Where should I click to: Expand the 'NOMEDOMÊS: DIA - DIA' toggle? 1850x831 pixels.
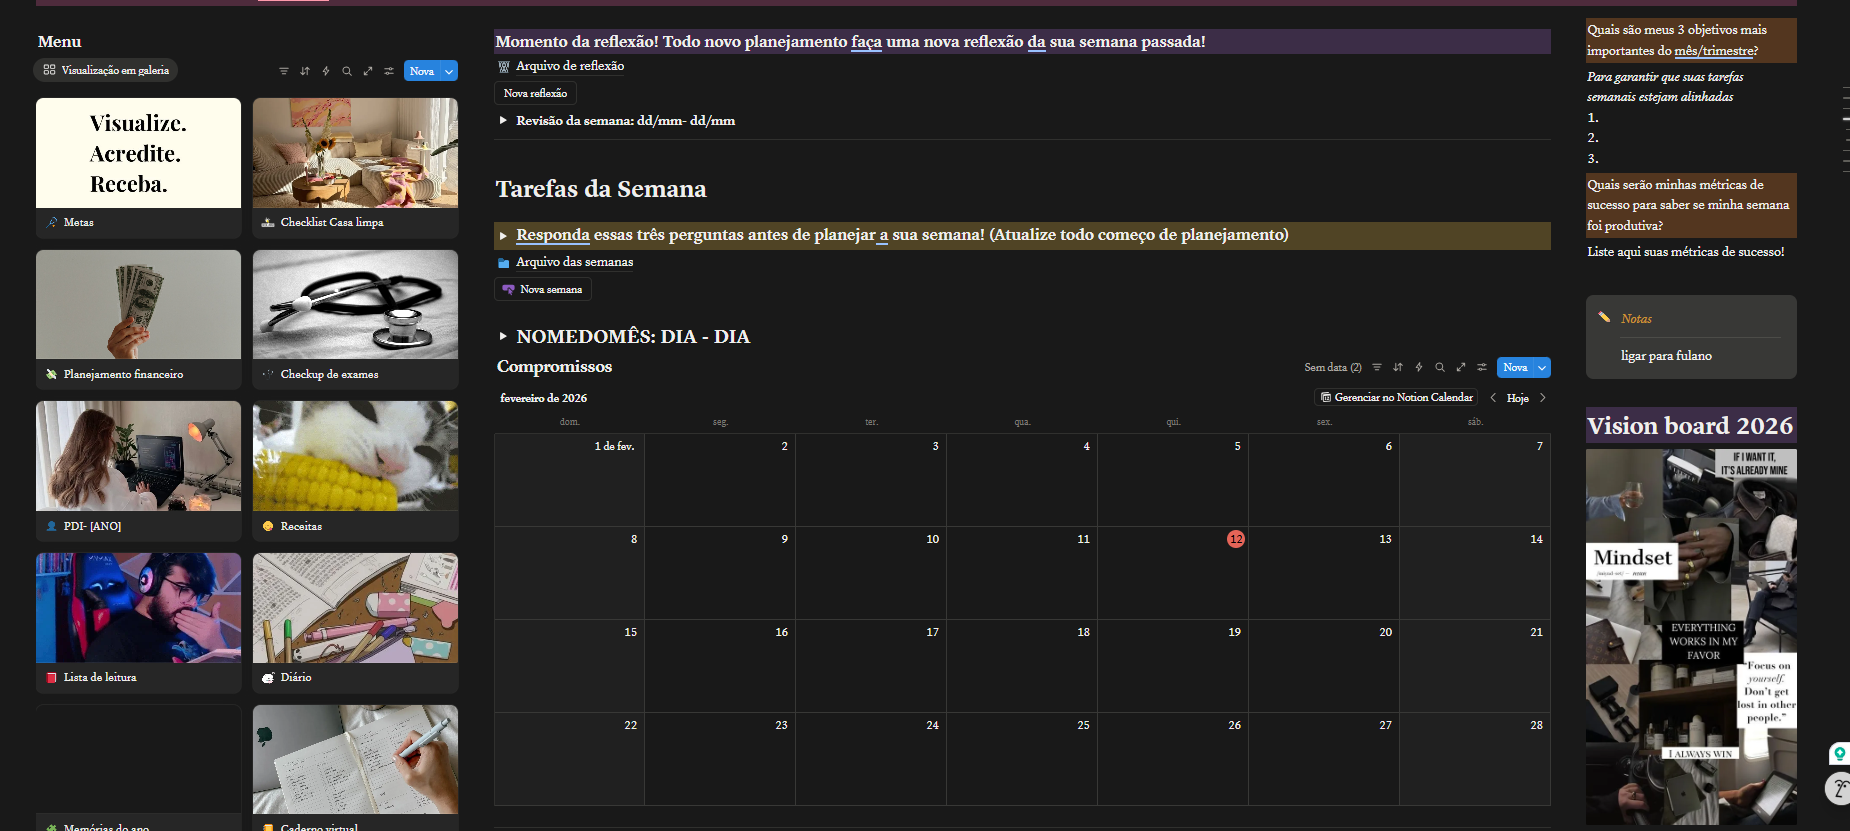click(503, 337)
